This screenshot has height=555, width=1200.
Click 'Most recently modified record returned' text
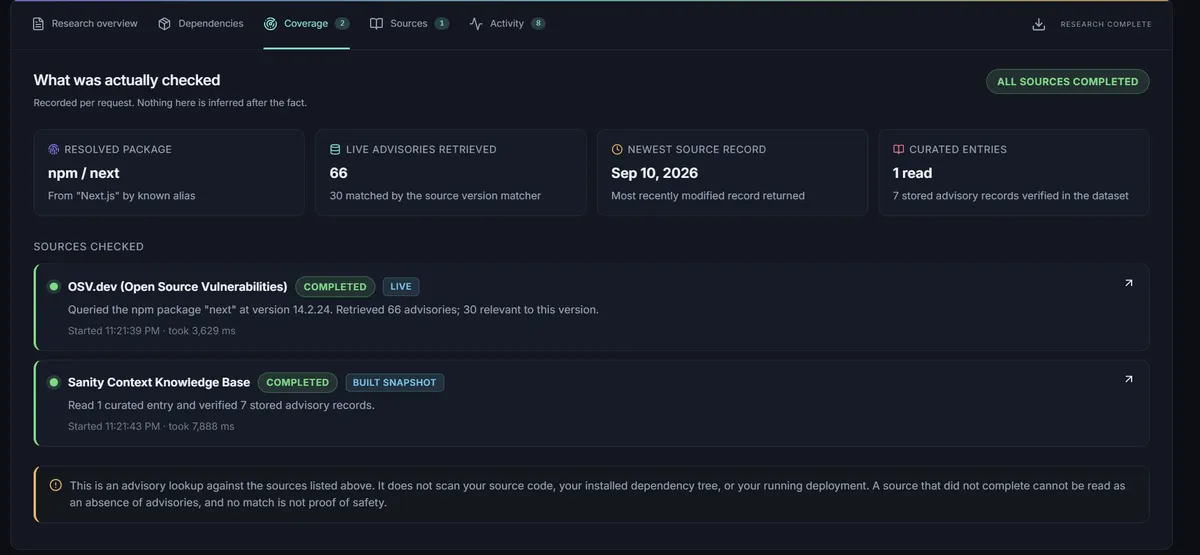point(708,196)
